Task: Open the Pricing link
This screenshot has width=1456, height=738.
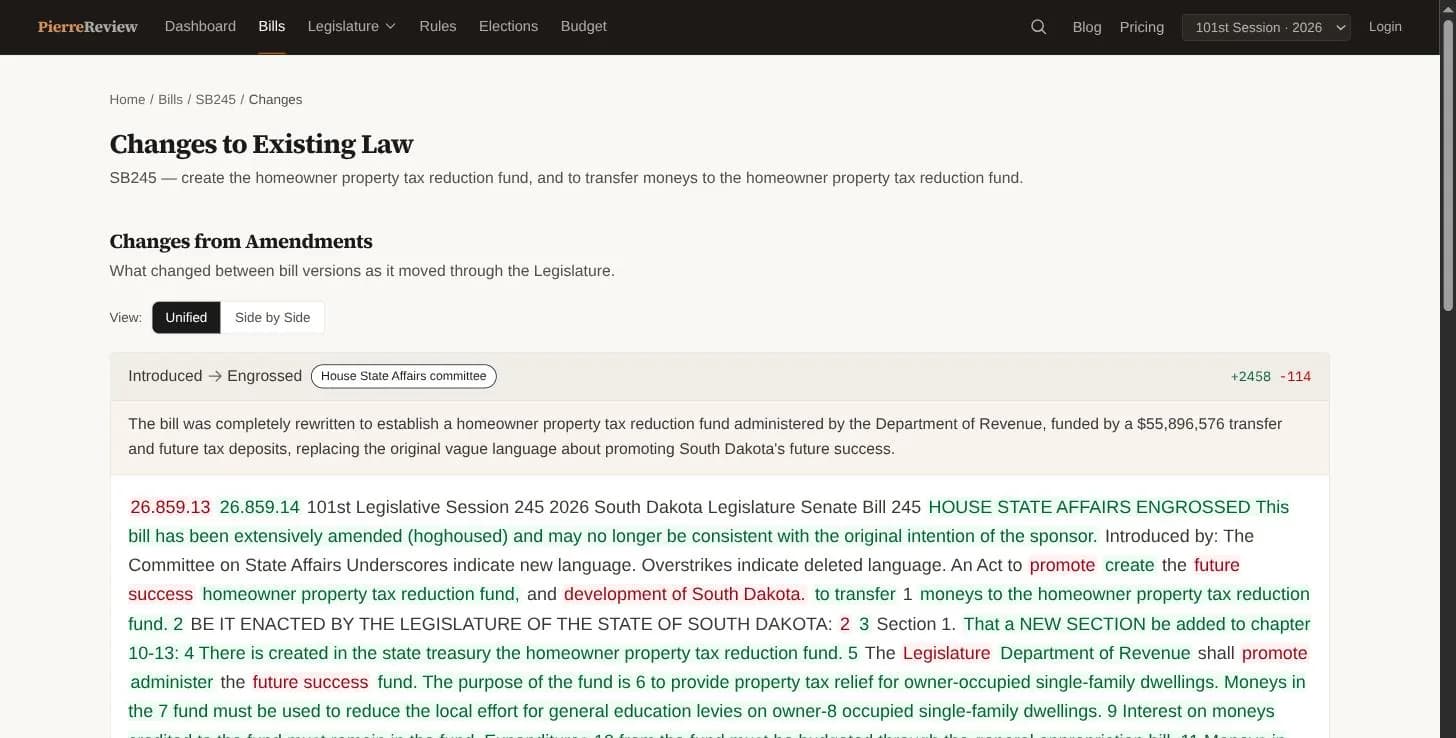Action: 1142,27
